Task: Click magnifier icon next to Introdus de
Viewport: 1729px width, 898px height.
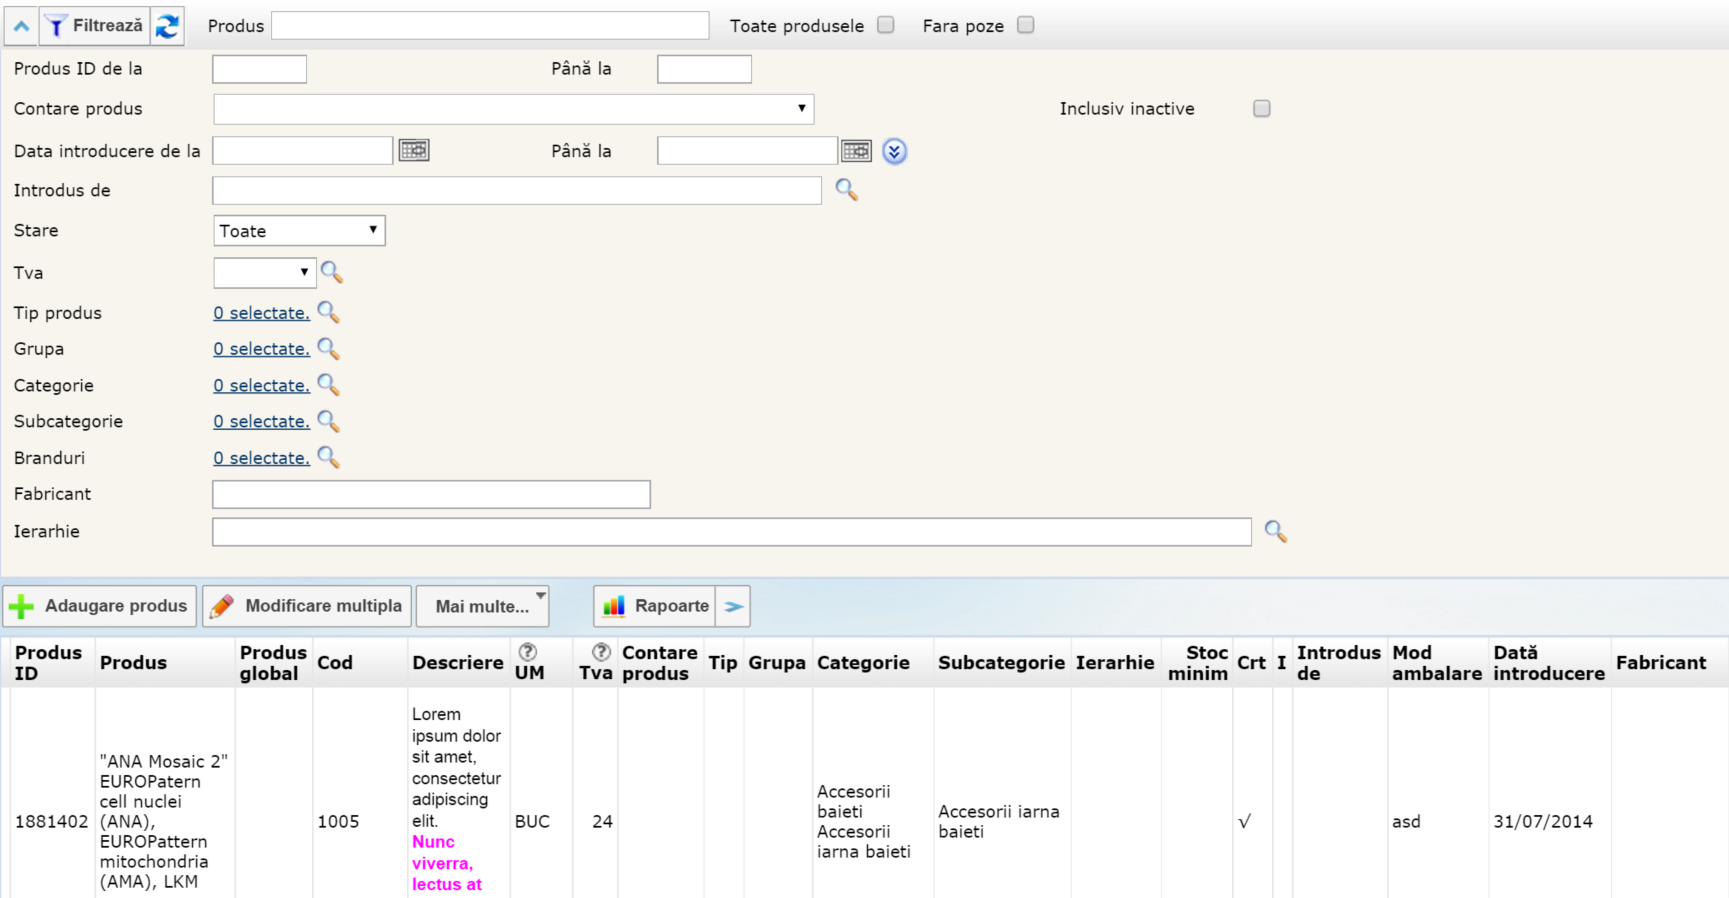Action: (x=846, y=189)
